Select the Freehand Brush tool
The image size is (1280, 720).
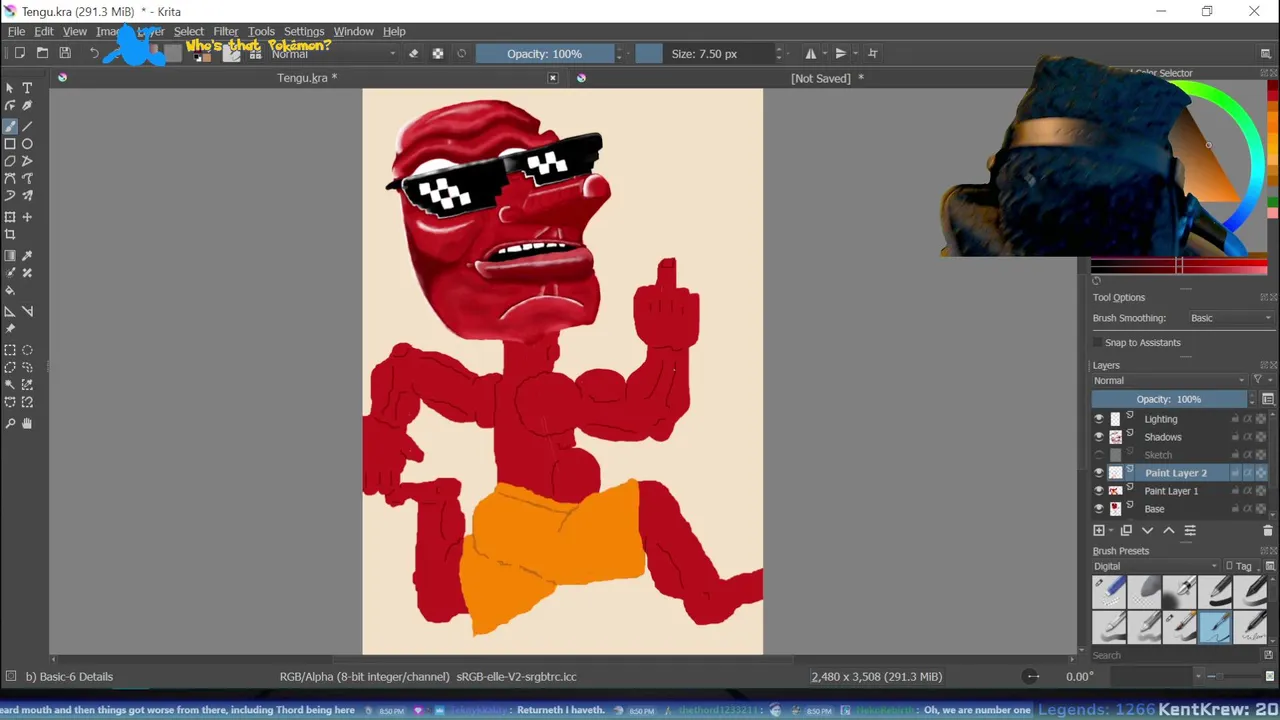point(10,126)
